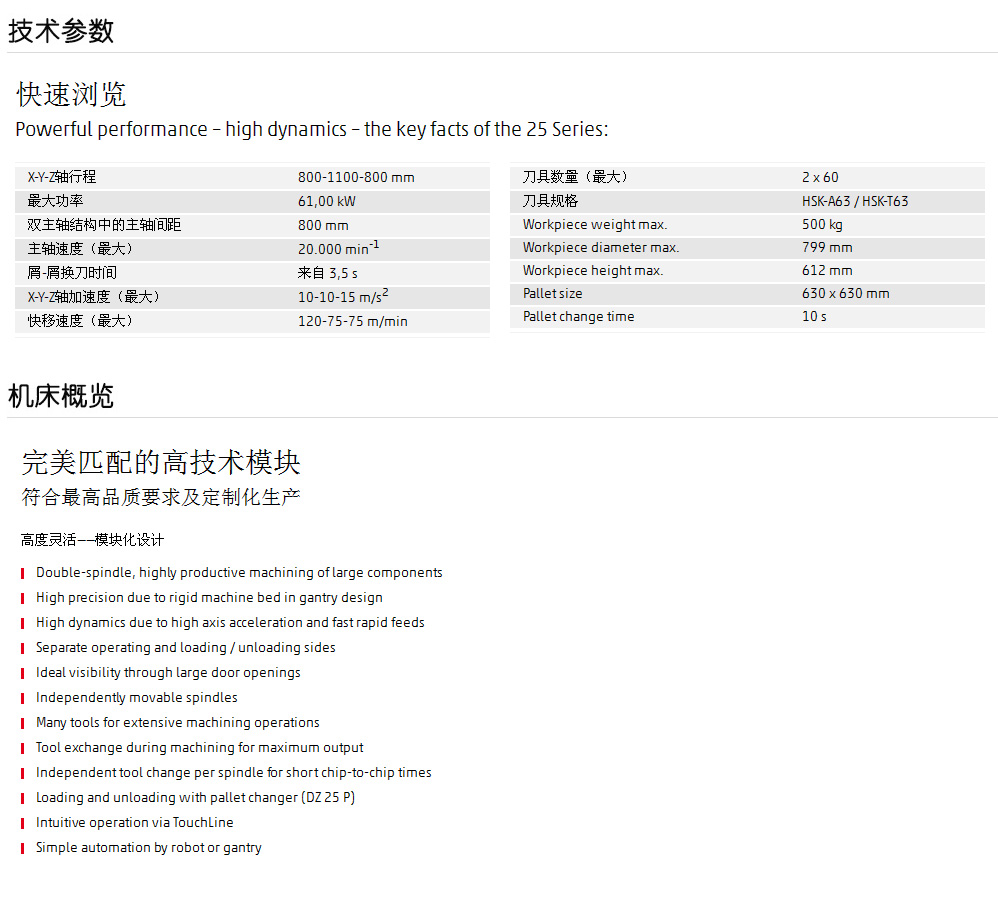The image size is (998, 903).
Task: Click the 快移速度（最大） row label
Action: tap(80, 321)
